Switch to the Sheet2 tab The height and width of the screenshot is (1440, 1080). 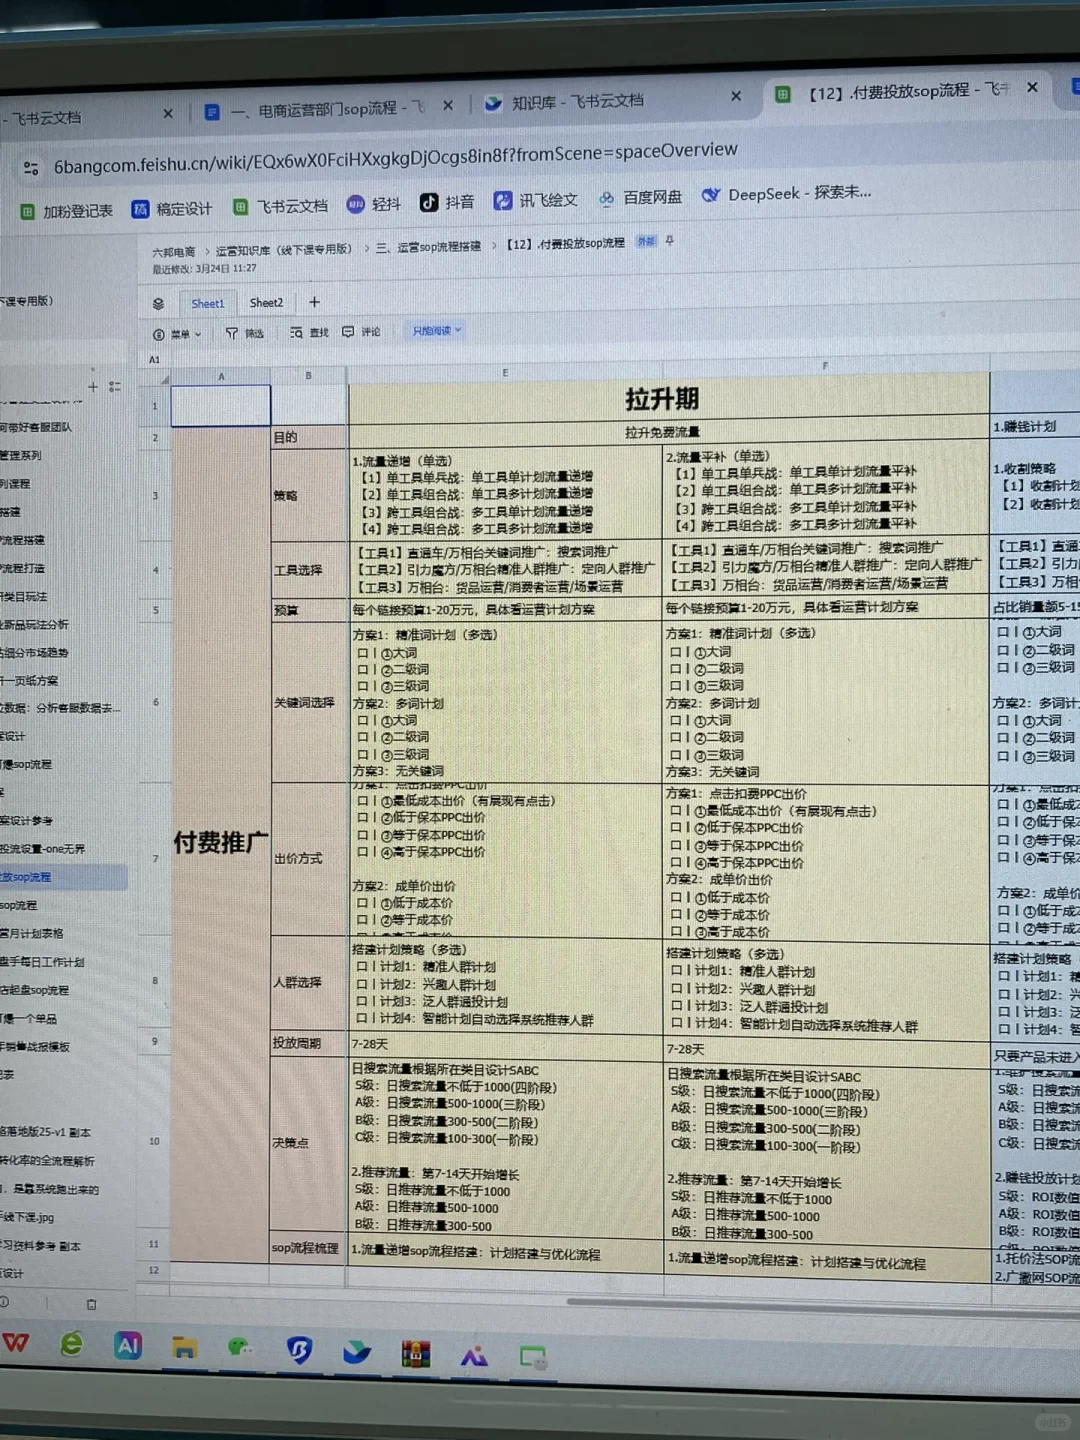point(266,302)
